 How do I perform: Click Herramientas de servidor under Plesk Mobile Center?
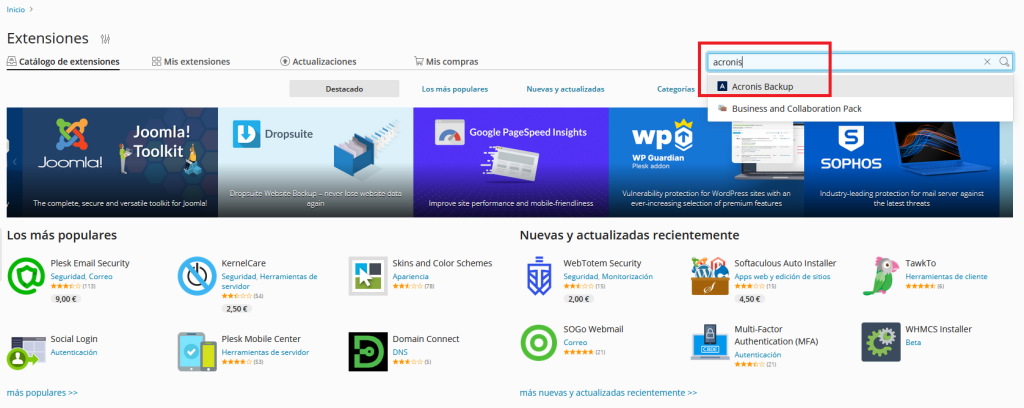click(265, 352)
